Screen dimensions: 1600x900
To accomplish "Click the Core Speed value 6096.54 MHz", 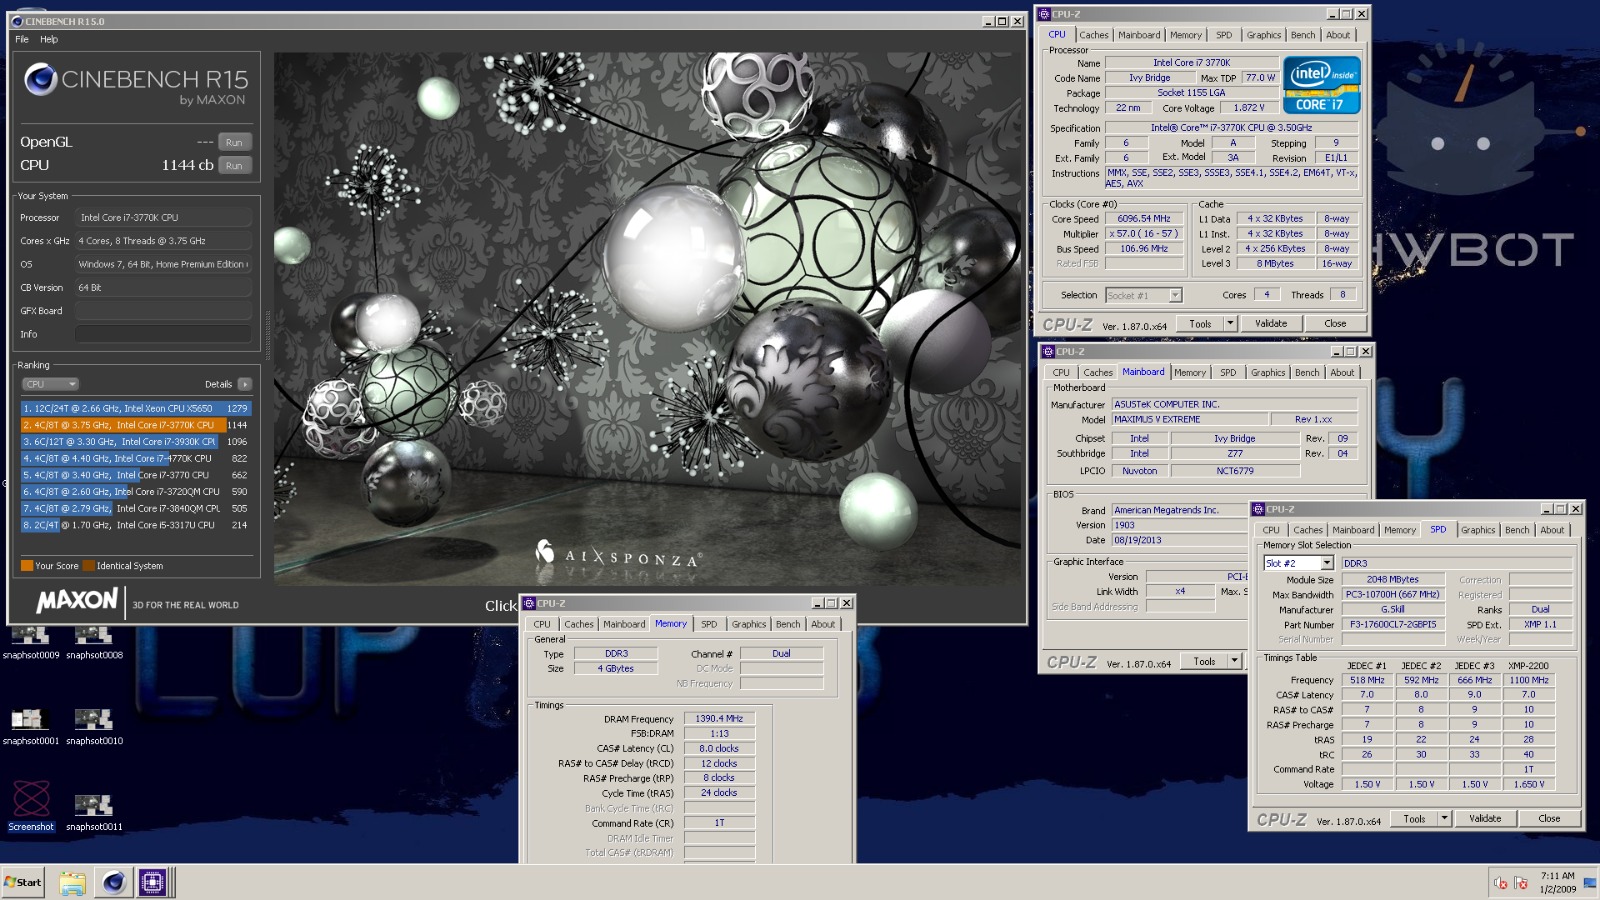I will tap(1144, 218).
